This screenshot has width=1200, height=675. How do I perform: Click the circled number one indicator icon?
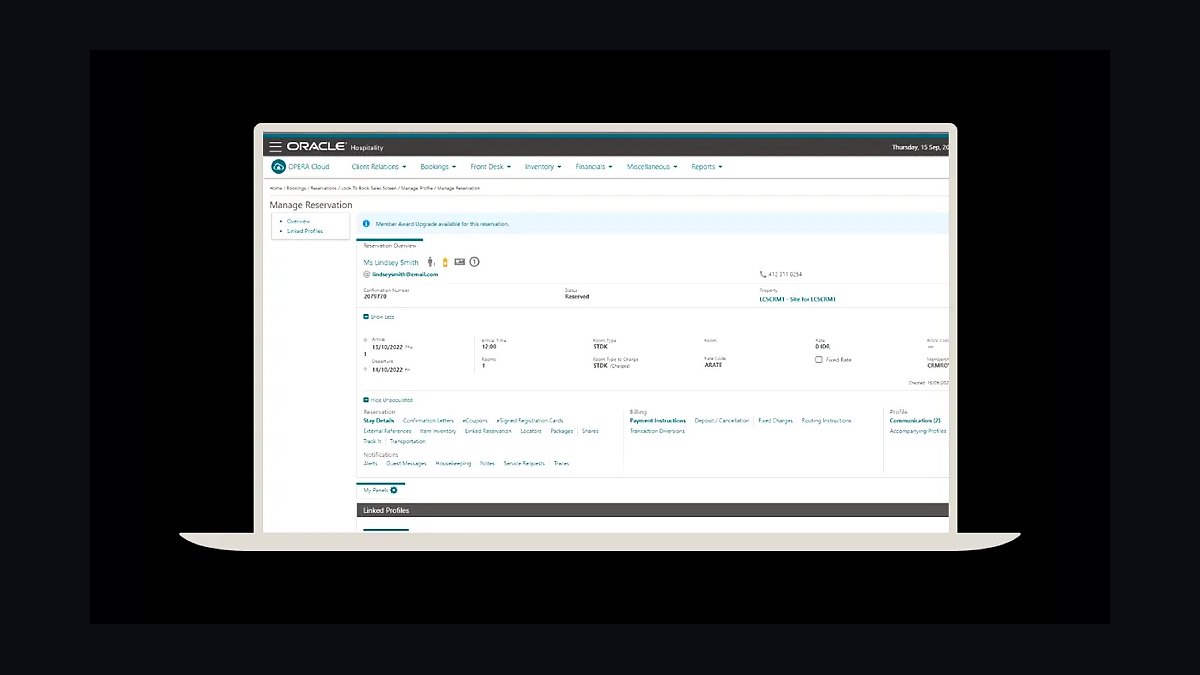(x=475, y=262)
